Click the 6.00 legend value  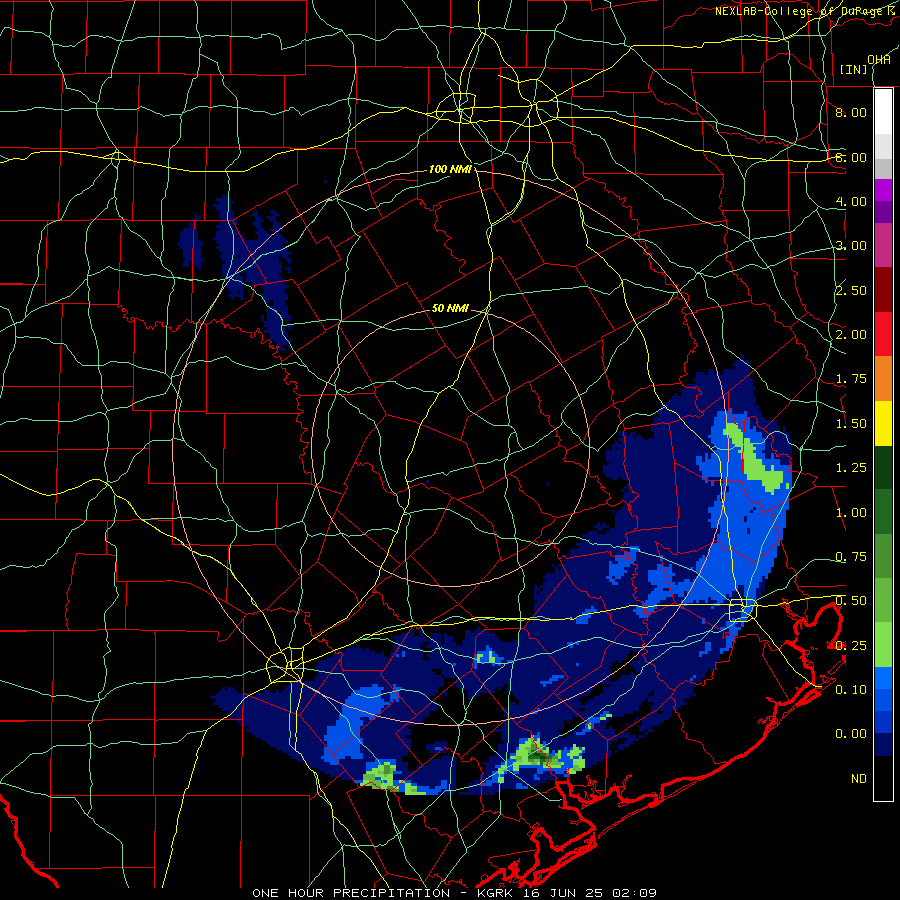click(x=851, y=157)
